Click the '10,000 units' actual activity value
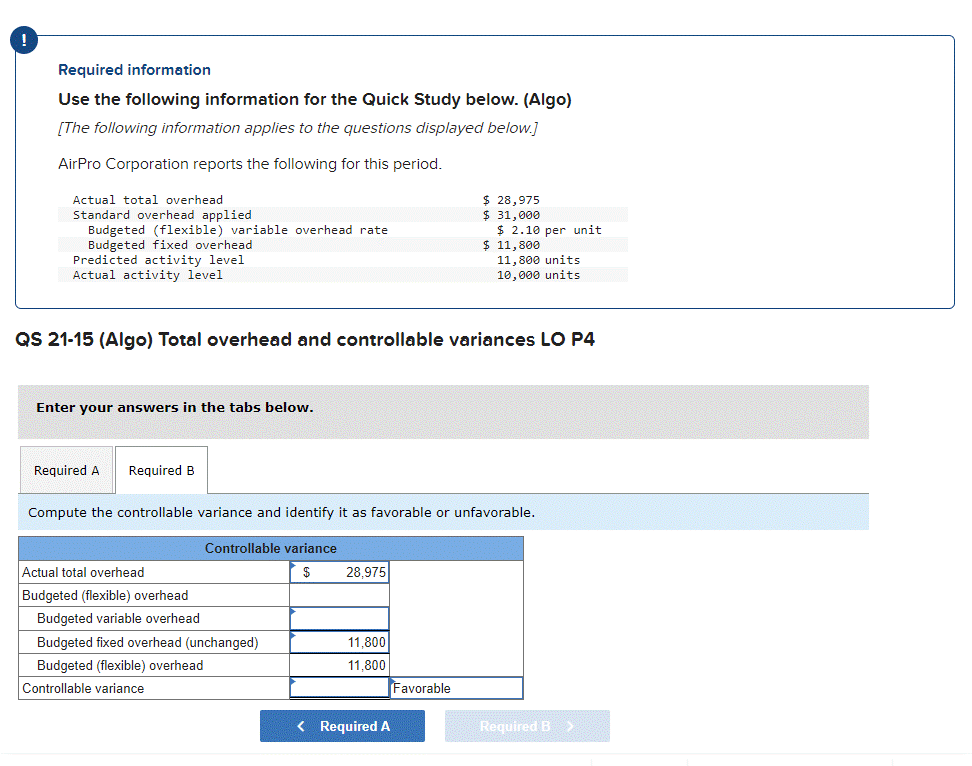Screen dimensions: 972x766 (538, 275)
